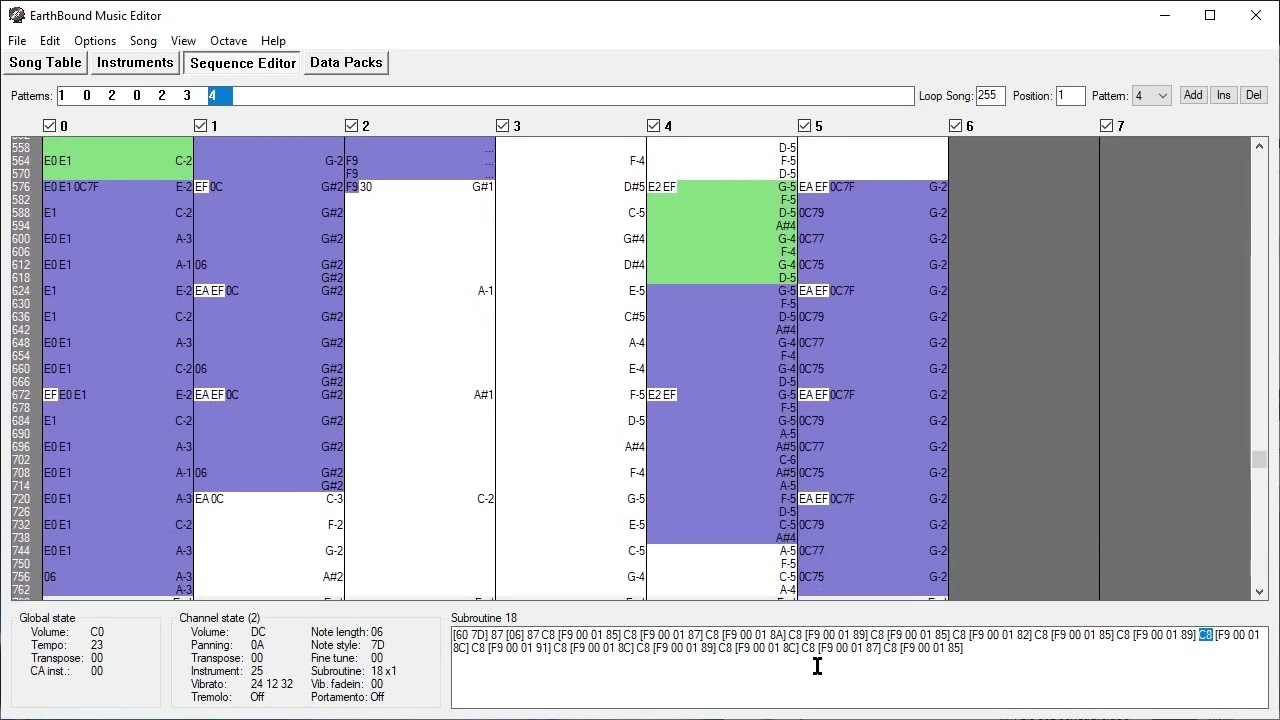The height and width of the screenshot is (720, 1280).
Task: Click the tracker scrollbar up arrow
Action: pos(1259,146)
